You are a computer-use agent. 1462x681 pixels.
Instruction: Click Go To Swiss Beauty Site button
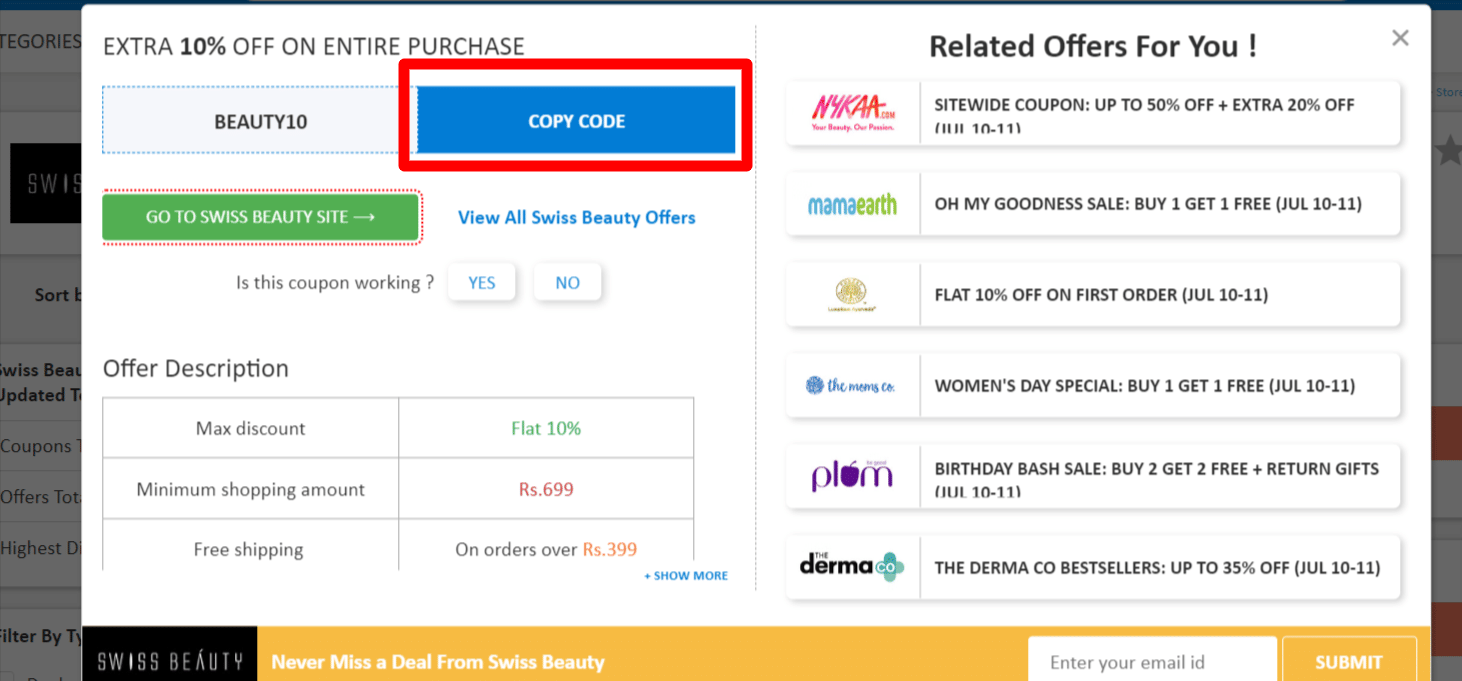click(x=260, y=217)
